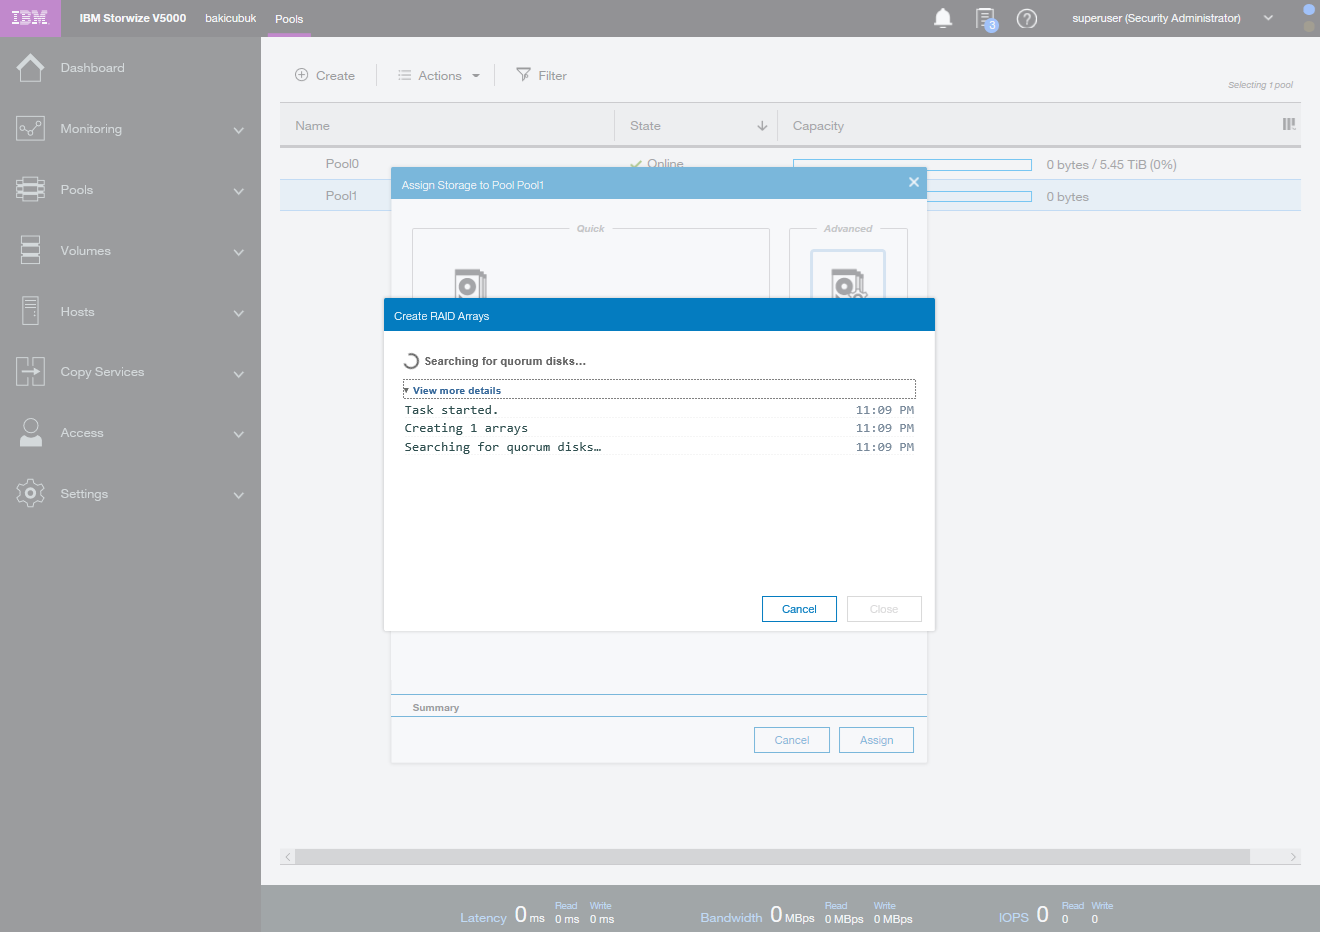Screen dimensions: 1320x932
Task: Click Cancel in Assign Storage dialog
Action: pos(791,740)
